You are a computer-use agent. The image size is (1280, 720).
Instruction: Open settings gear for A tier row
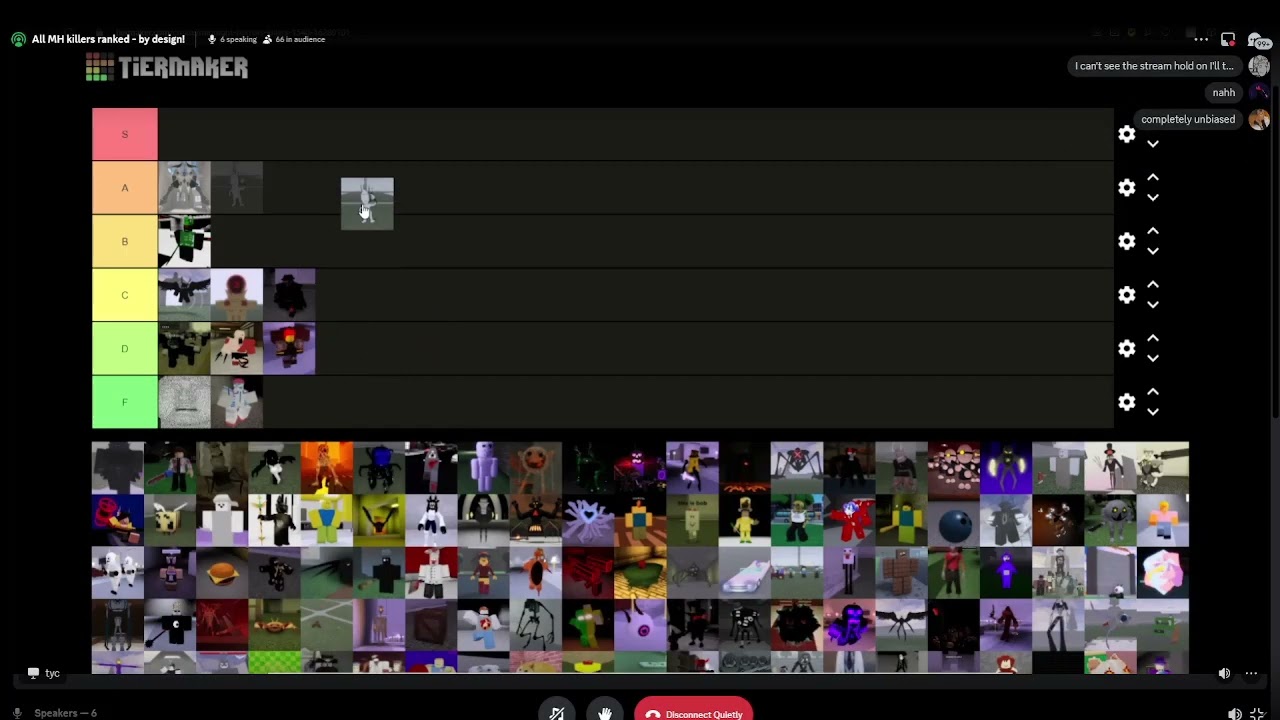[1127, 188]
